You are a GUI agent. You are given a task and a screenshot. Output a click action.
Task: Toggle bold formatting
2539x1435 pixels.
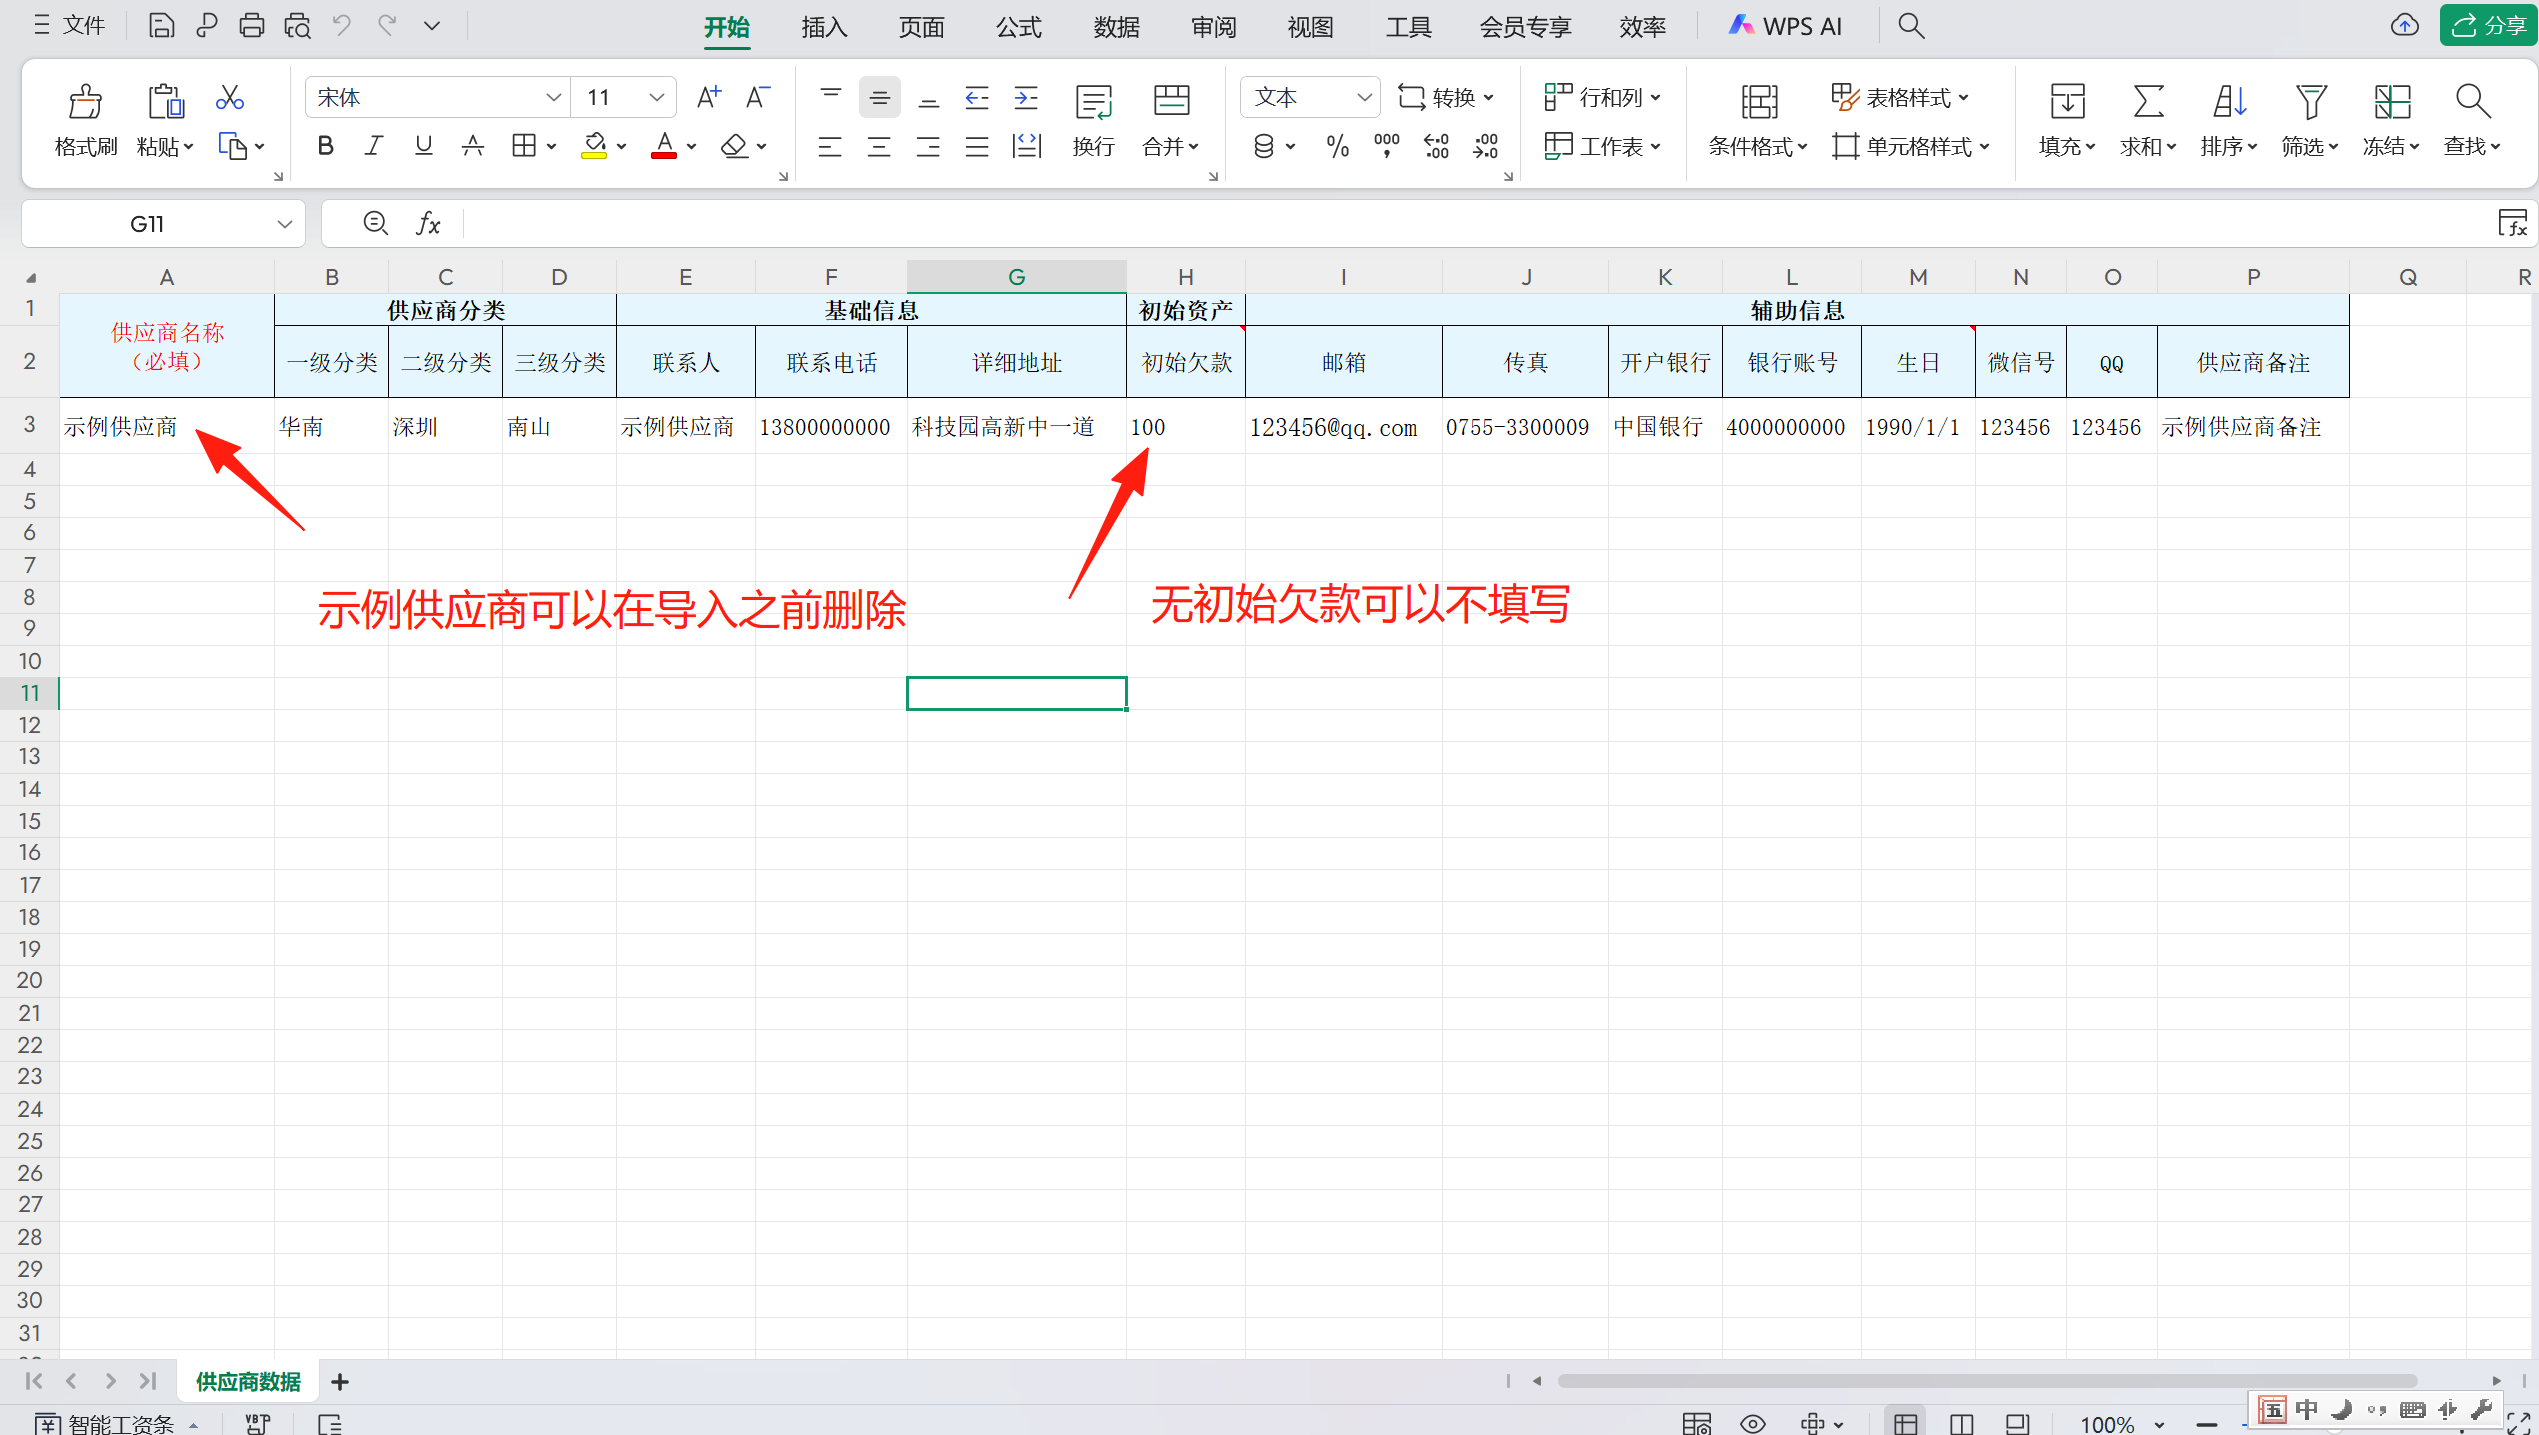click(x=325, y=147)
